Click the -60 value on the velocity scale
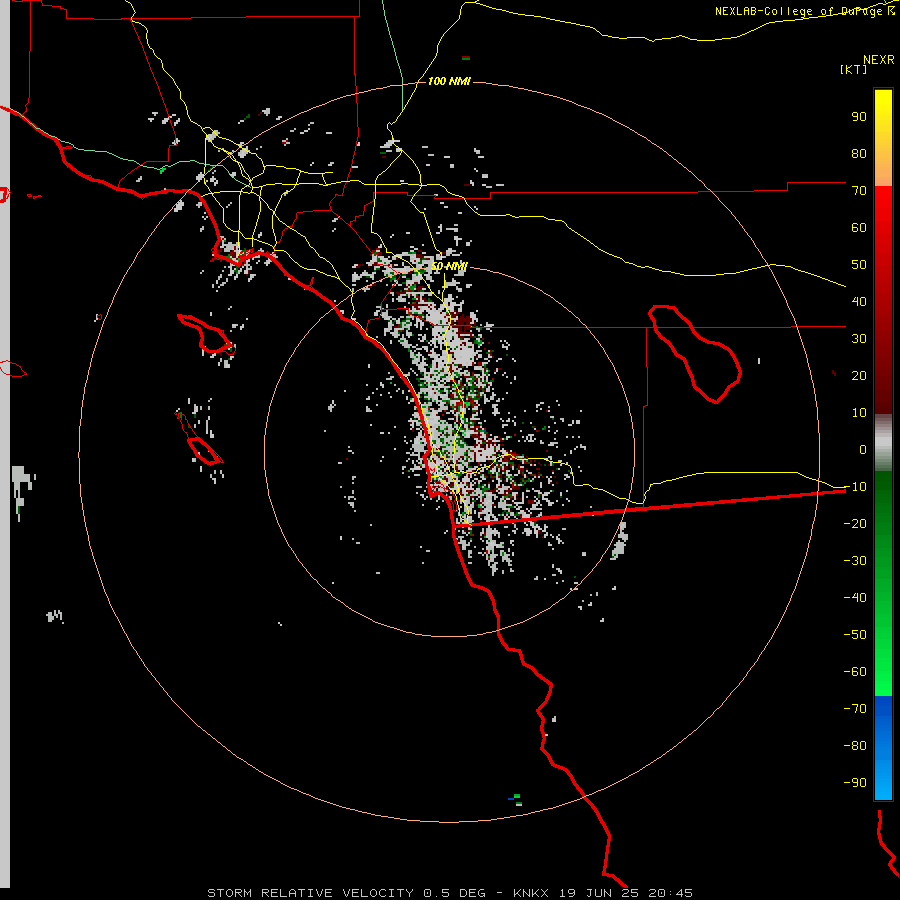Screen dimensions: 900x900 [x=855, y=672]
